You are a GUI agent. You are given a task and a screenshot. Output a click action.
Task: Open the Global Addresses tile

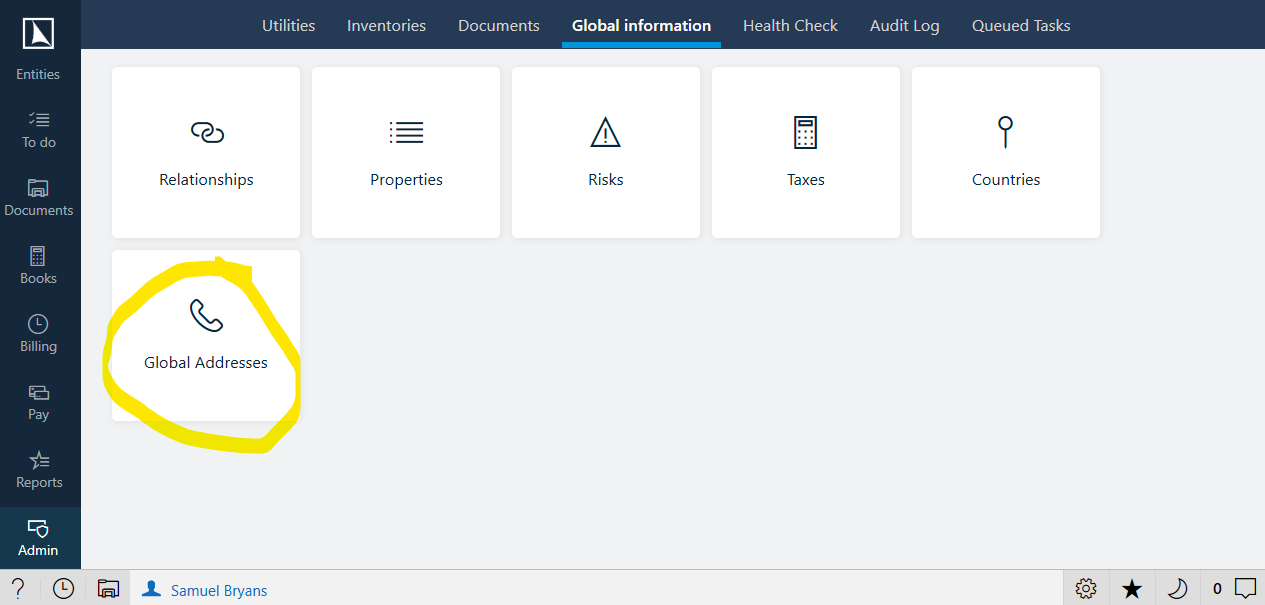pyautogui.click(x=206, y=335)
